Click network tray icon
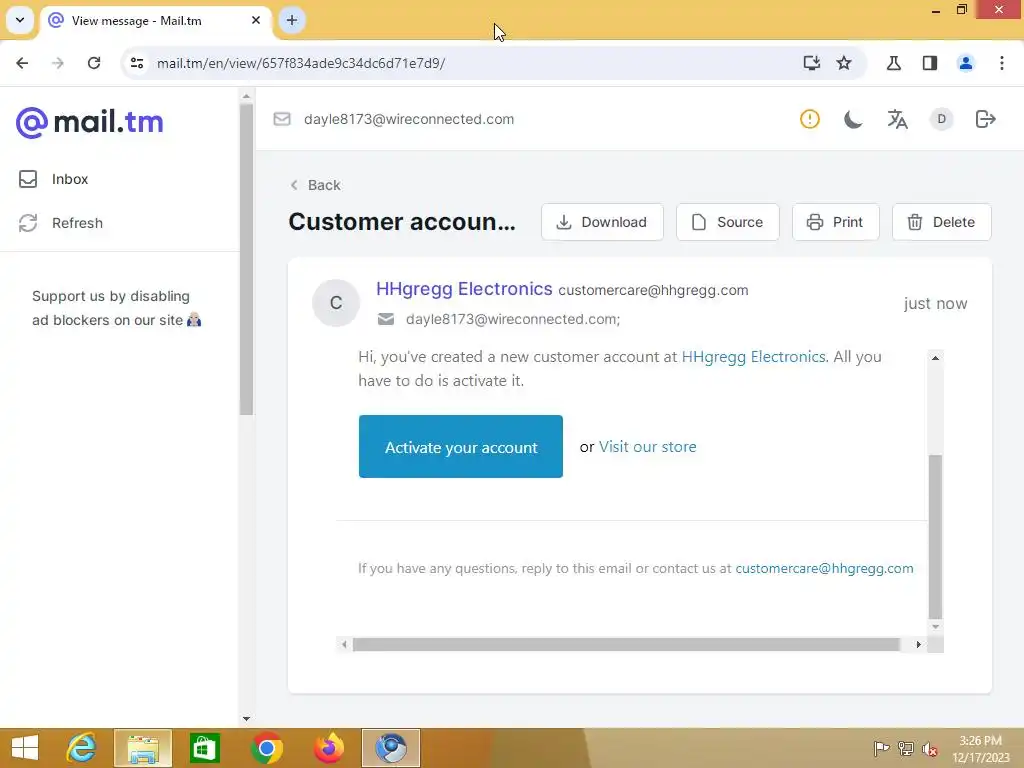1024x768 pixels. click(906, 749)
